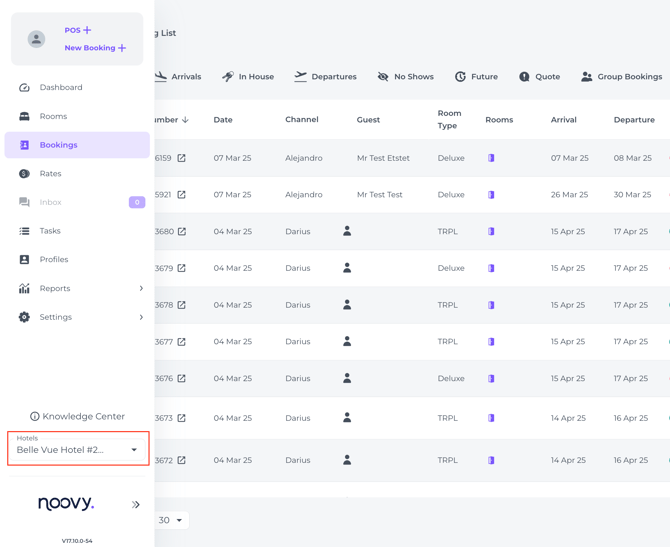Click the POS plus button
Image resolution: width=670 pixels, height=547 pixels.
(x=78, y=30)
